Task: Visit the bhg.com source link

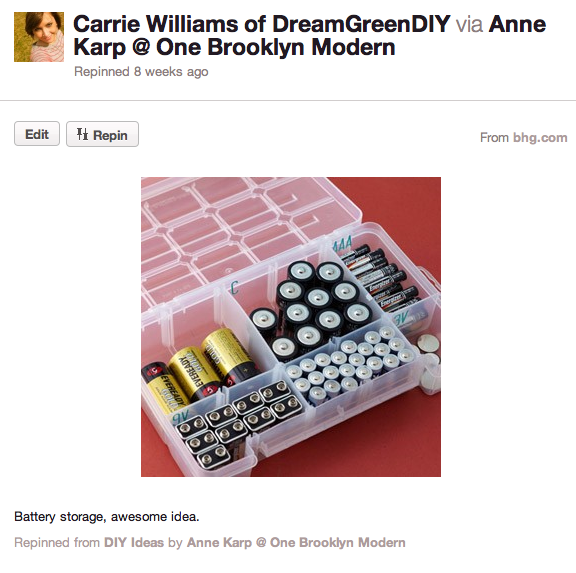Action: (540, 137)
